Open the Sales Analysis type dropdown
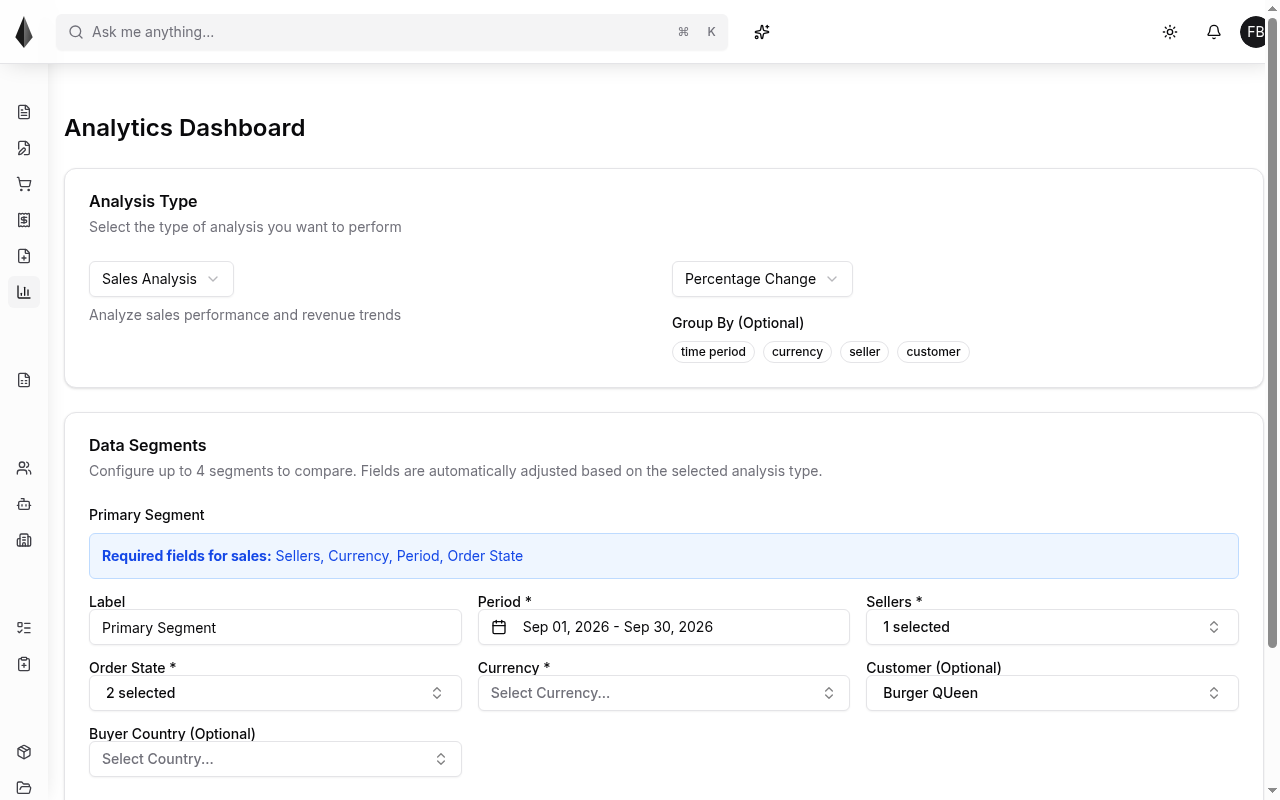 [161, 279]
